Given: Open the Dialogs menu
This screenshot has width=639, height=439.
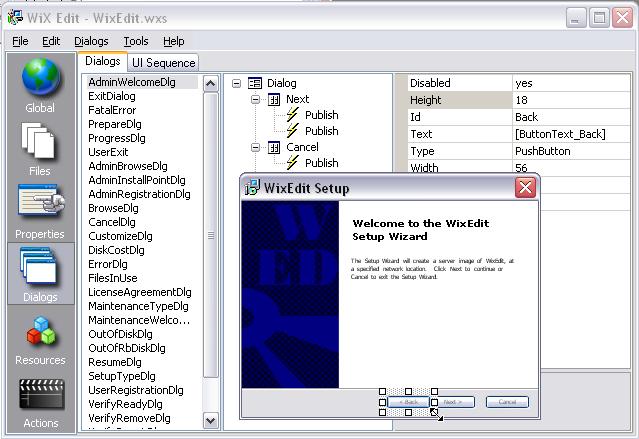Looking at the screenshot, I should pos(91,41).
